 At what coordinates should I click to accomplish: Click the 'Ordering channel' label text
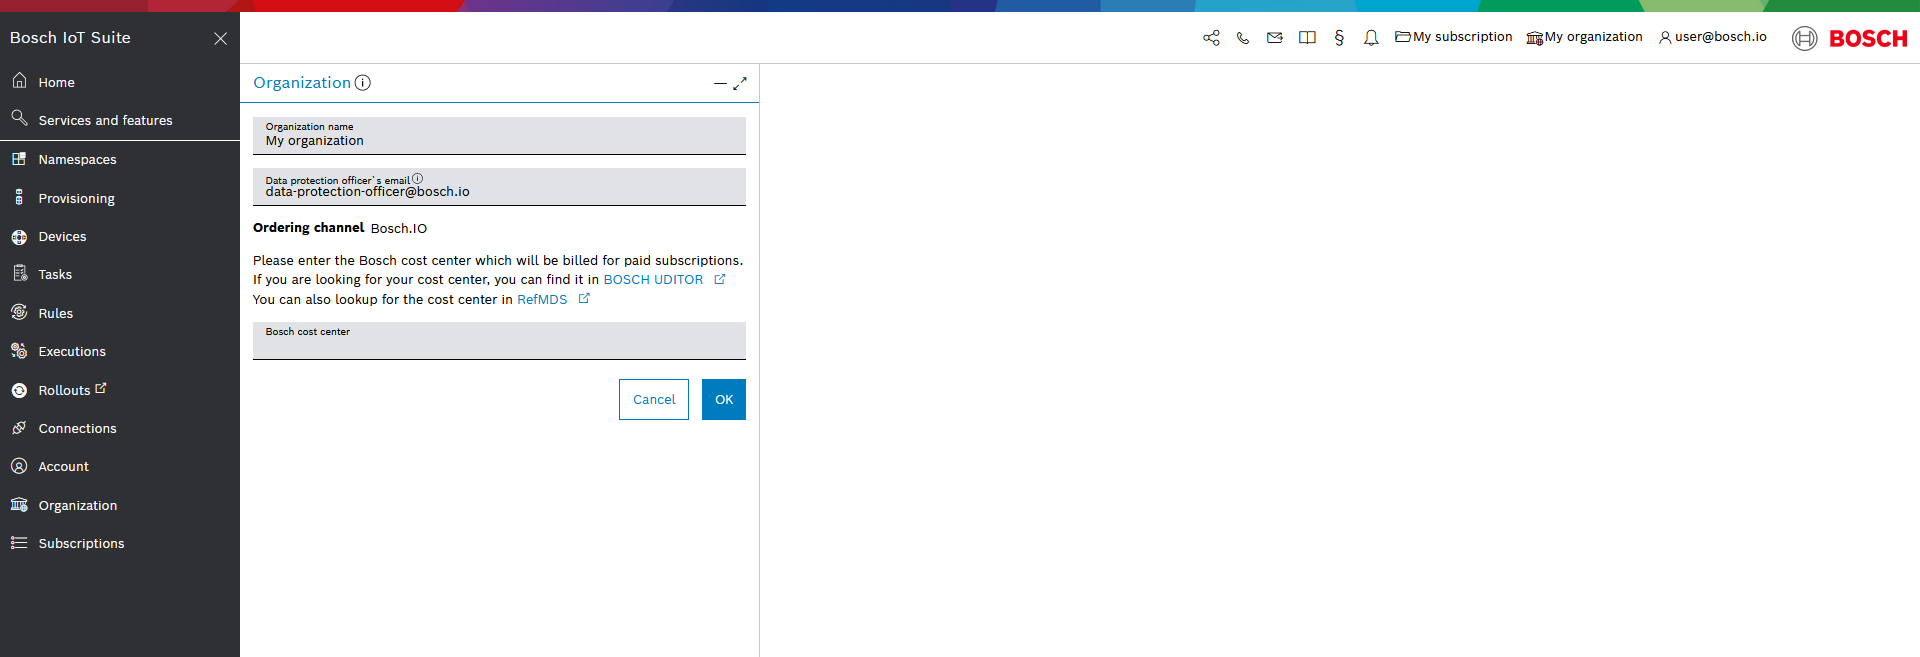click(x=308, y=228)
